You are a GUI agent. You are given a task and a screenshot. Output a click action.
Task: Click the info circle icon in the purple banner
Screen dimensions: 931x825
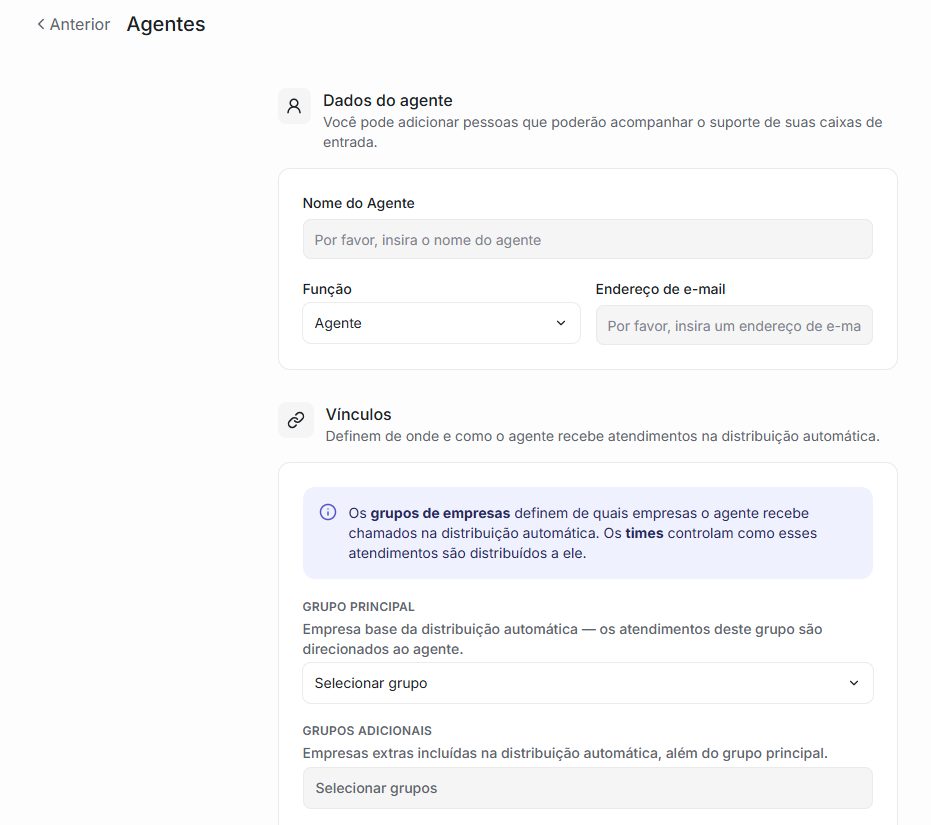[328, 512]
